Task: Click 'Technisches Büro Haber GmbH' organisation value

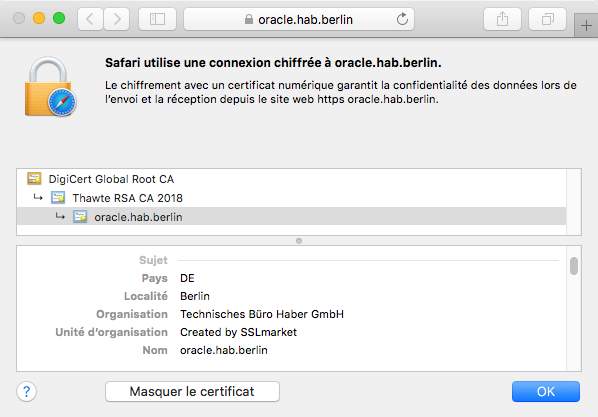Action: point(262,314)
